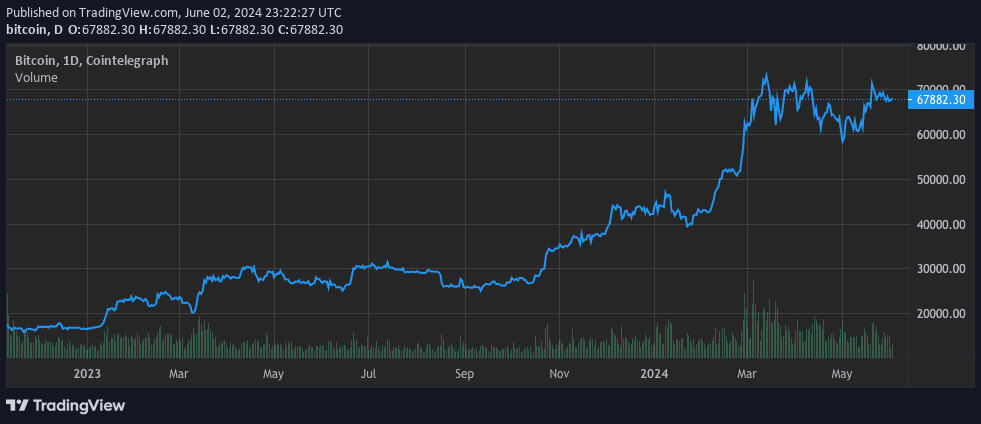Click the chart peak near March 2024
Viewport: 981px width, 424px height.
765,75
